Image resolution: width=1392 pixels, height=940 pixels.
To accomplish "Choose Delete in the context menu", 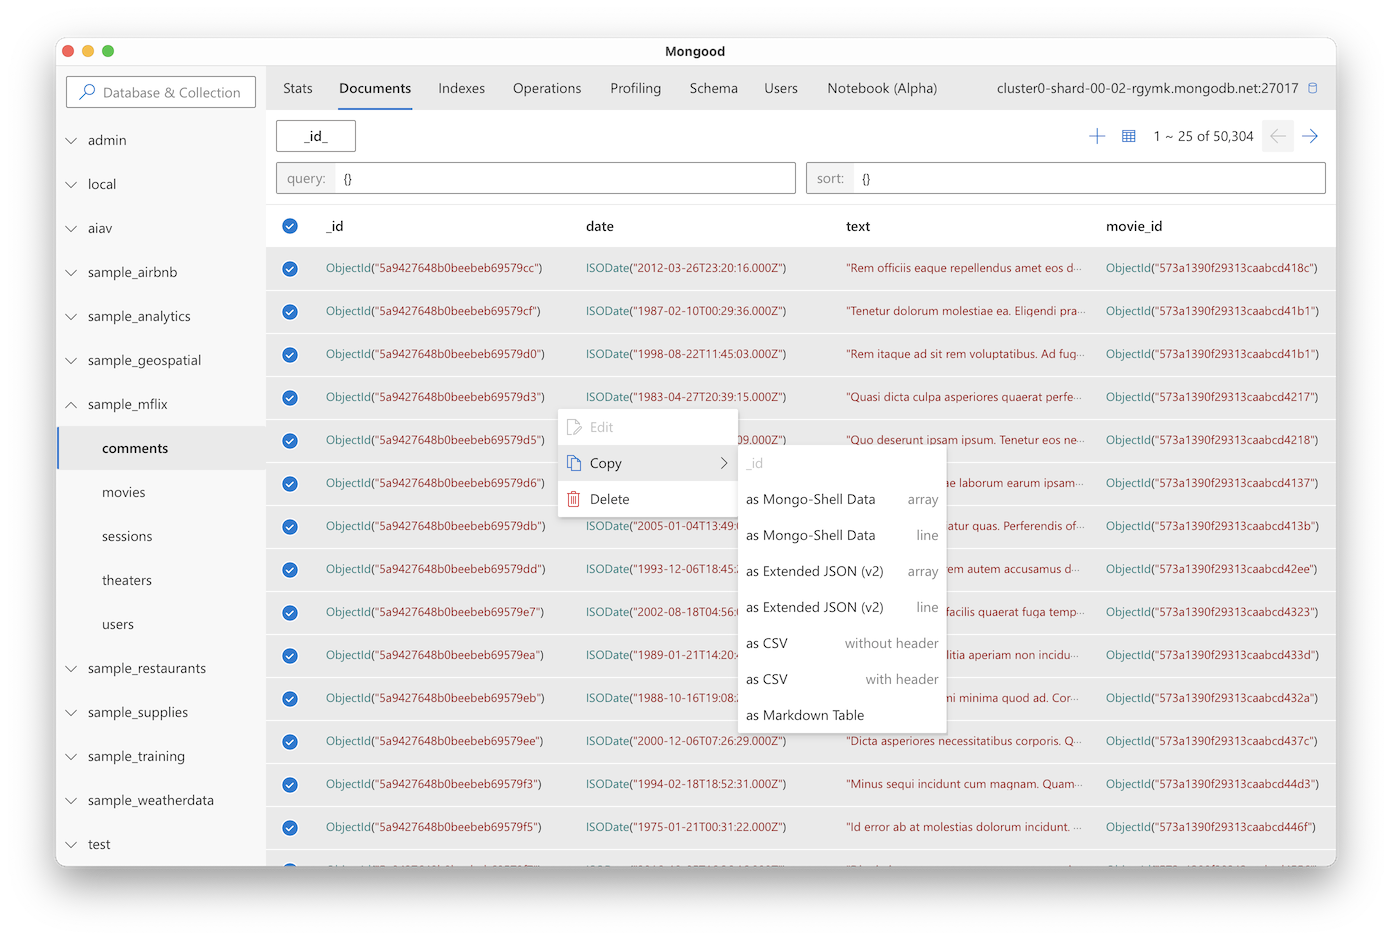I will (x=648, y=499).
